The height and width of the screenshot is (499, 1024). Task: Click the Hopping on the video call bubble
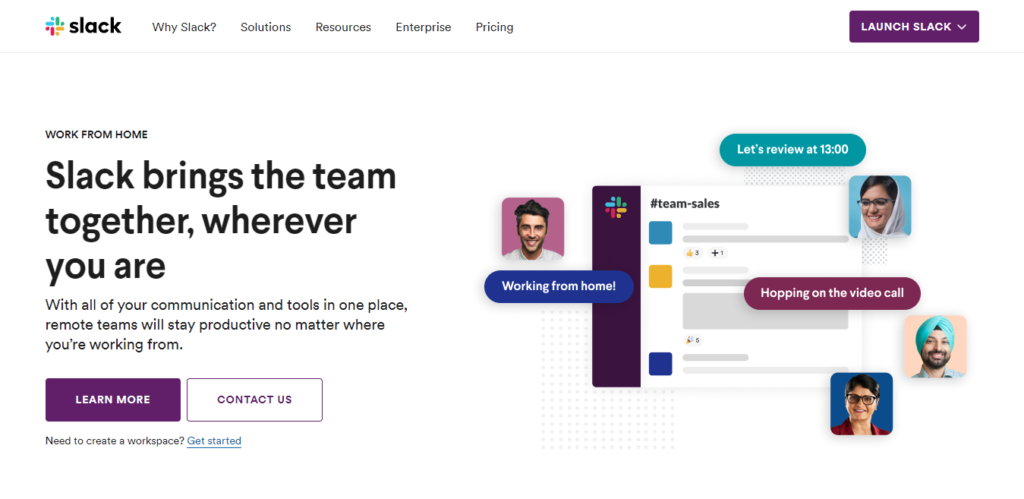(832, 293)
